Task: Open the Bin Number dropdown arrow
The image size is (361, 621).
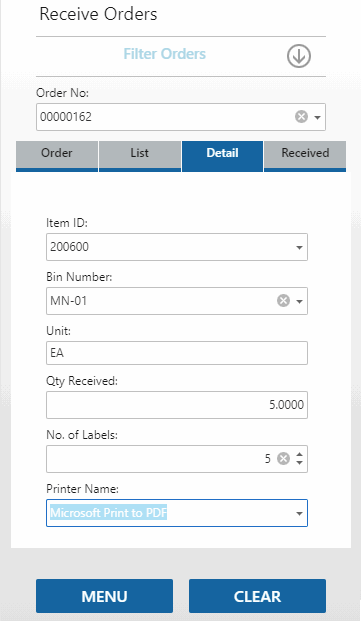Action: pyautogui.click(x=299, y=301)
